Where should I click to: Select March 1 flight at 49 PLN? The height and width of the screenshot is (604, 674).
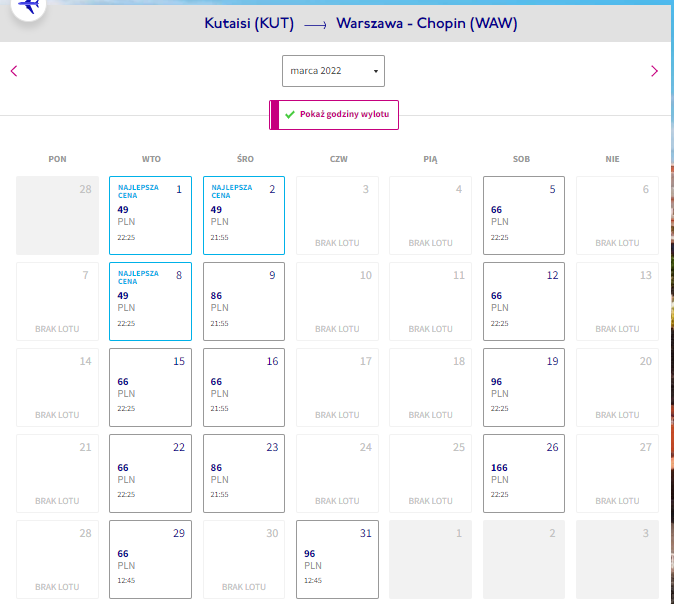pos(150,215)
